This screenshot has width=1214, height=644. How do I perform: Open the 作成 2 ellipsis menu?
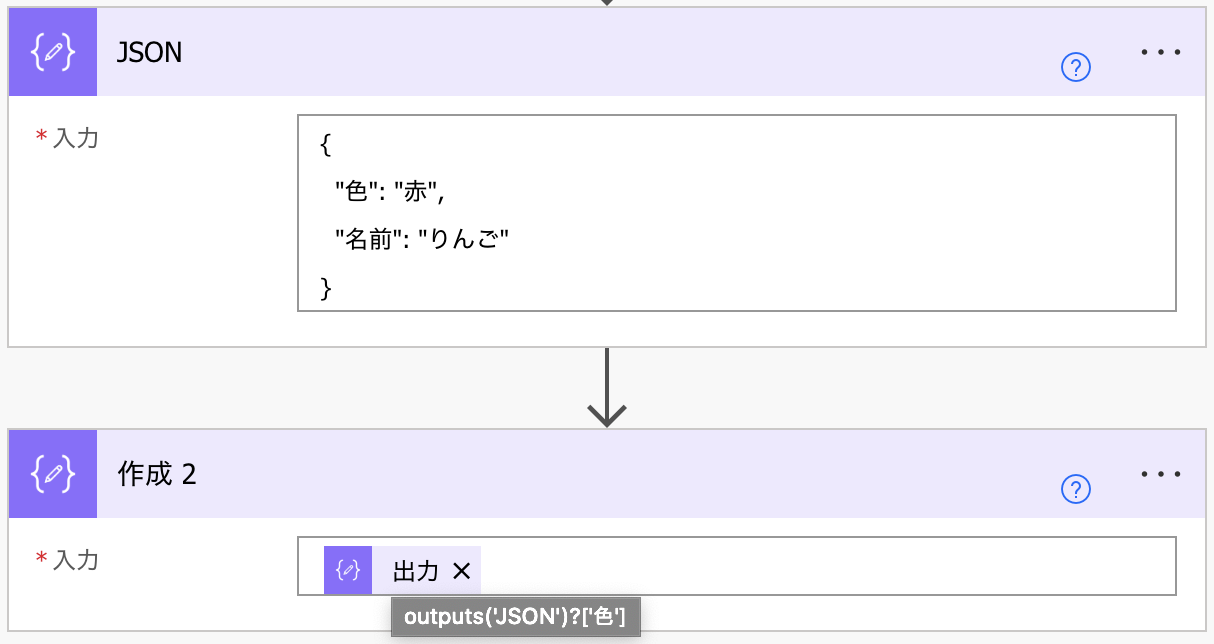(1161, 473)
